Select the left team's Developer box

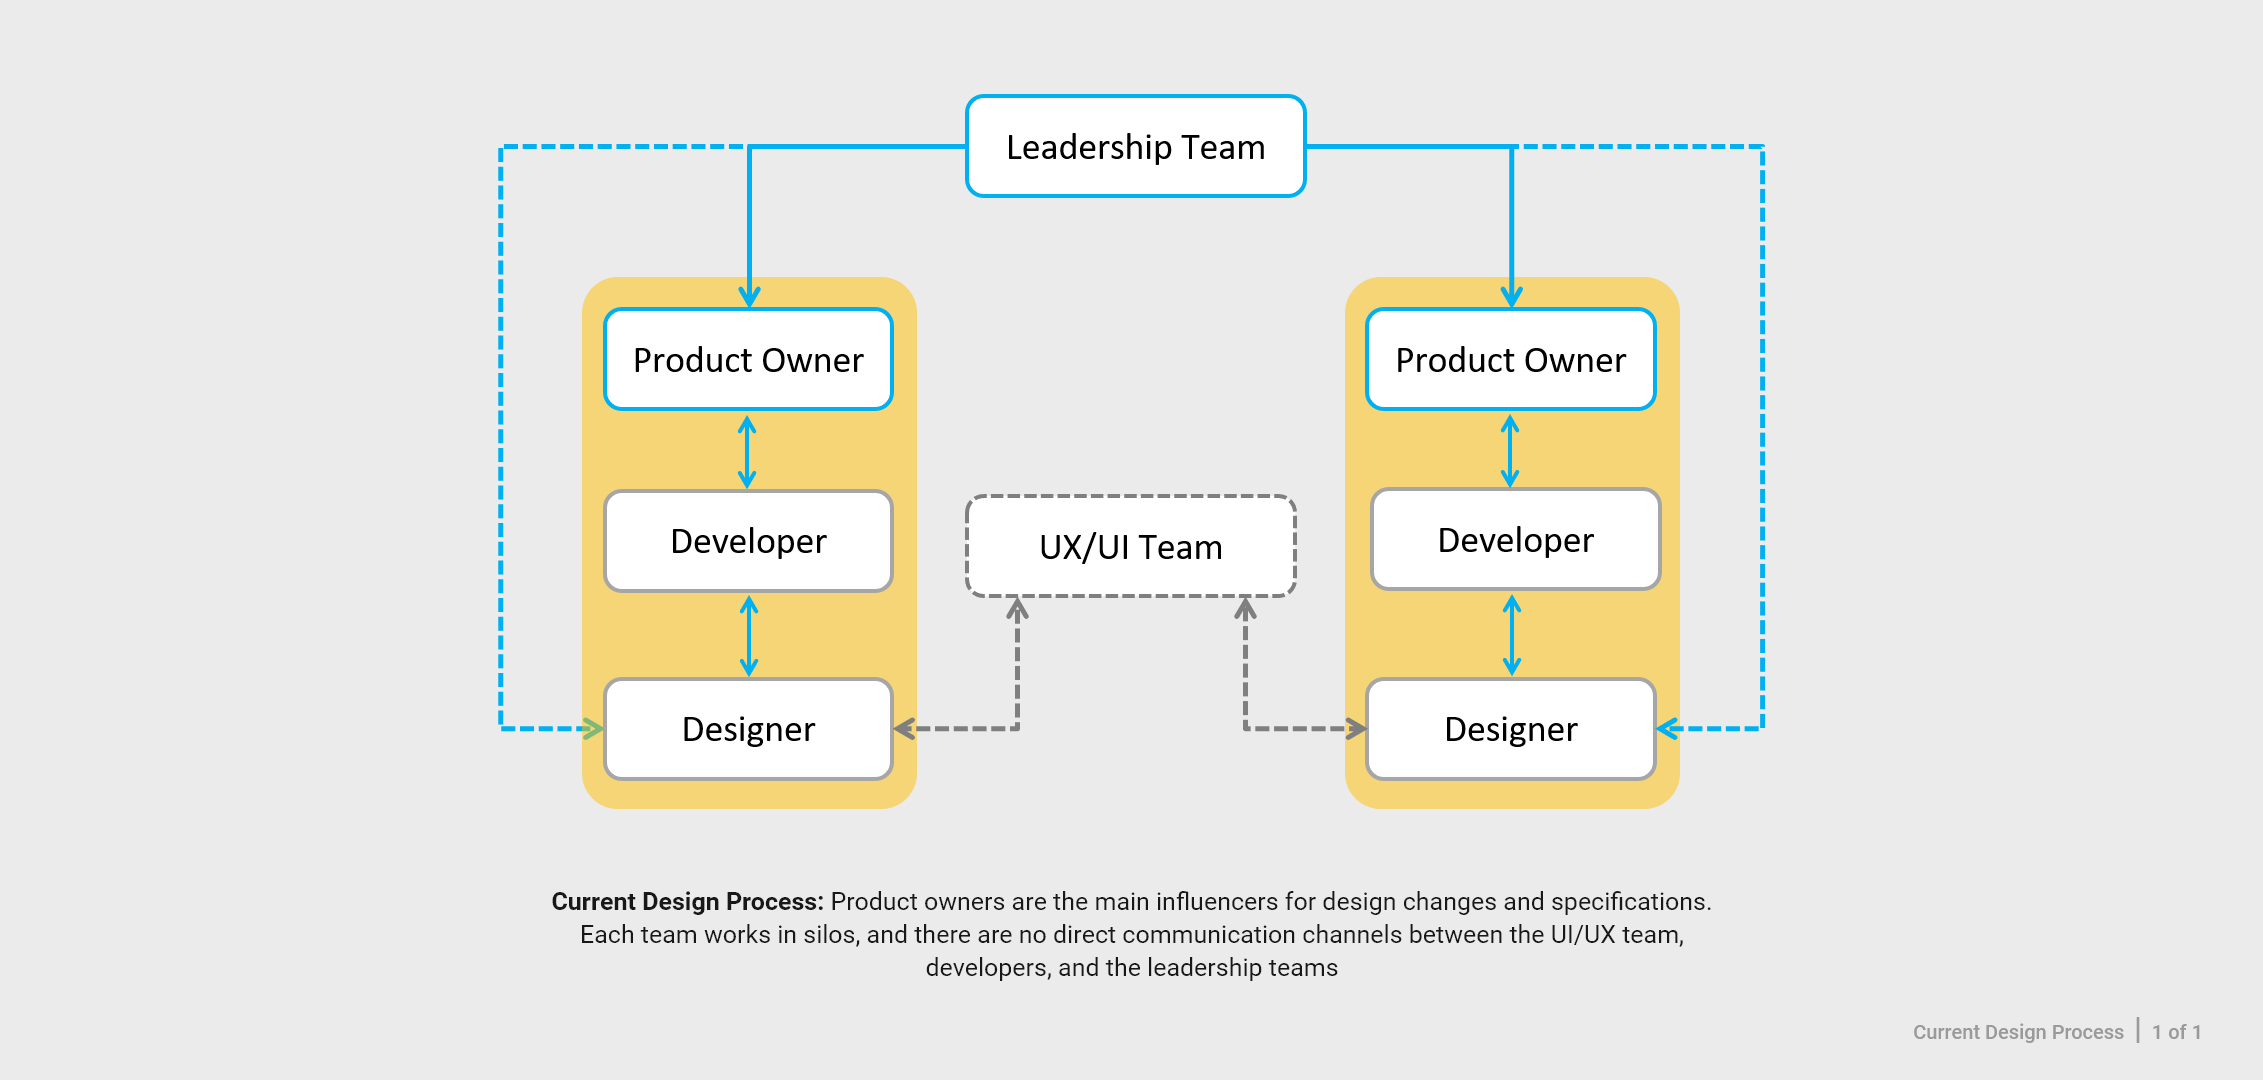coord(748,541)
